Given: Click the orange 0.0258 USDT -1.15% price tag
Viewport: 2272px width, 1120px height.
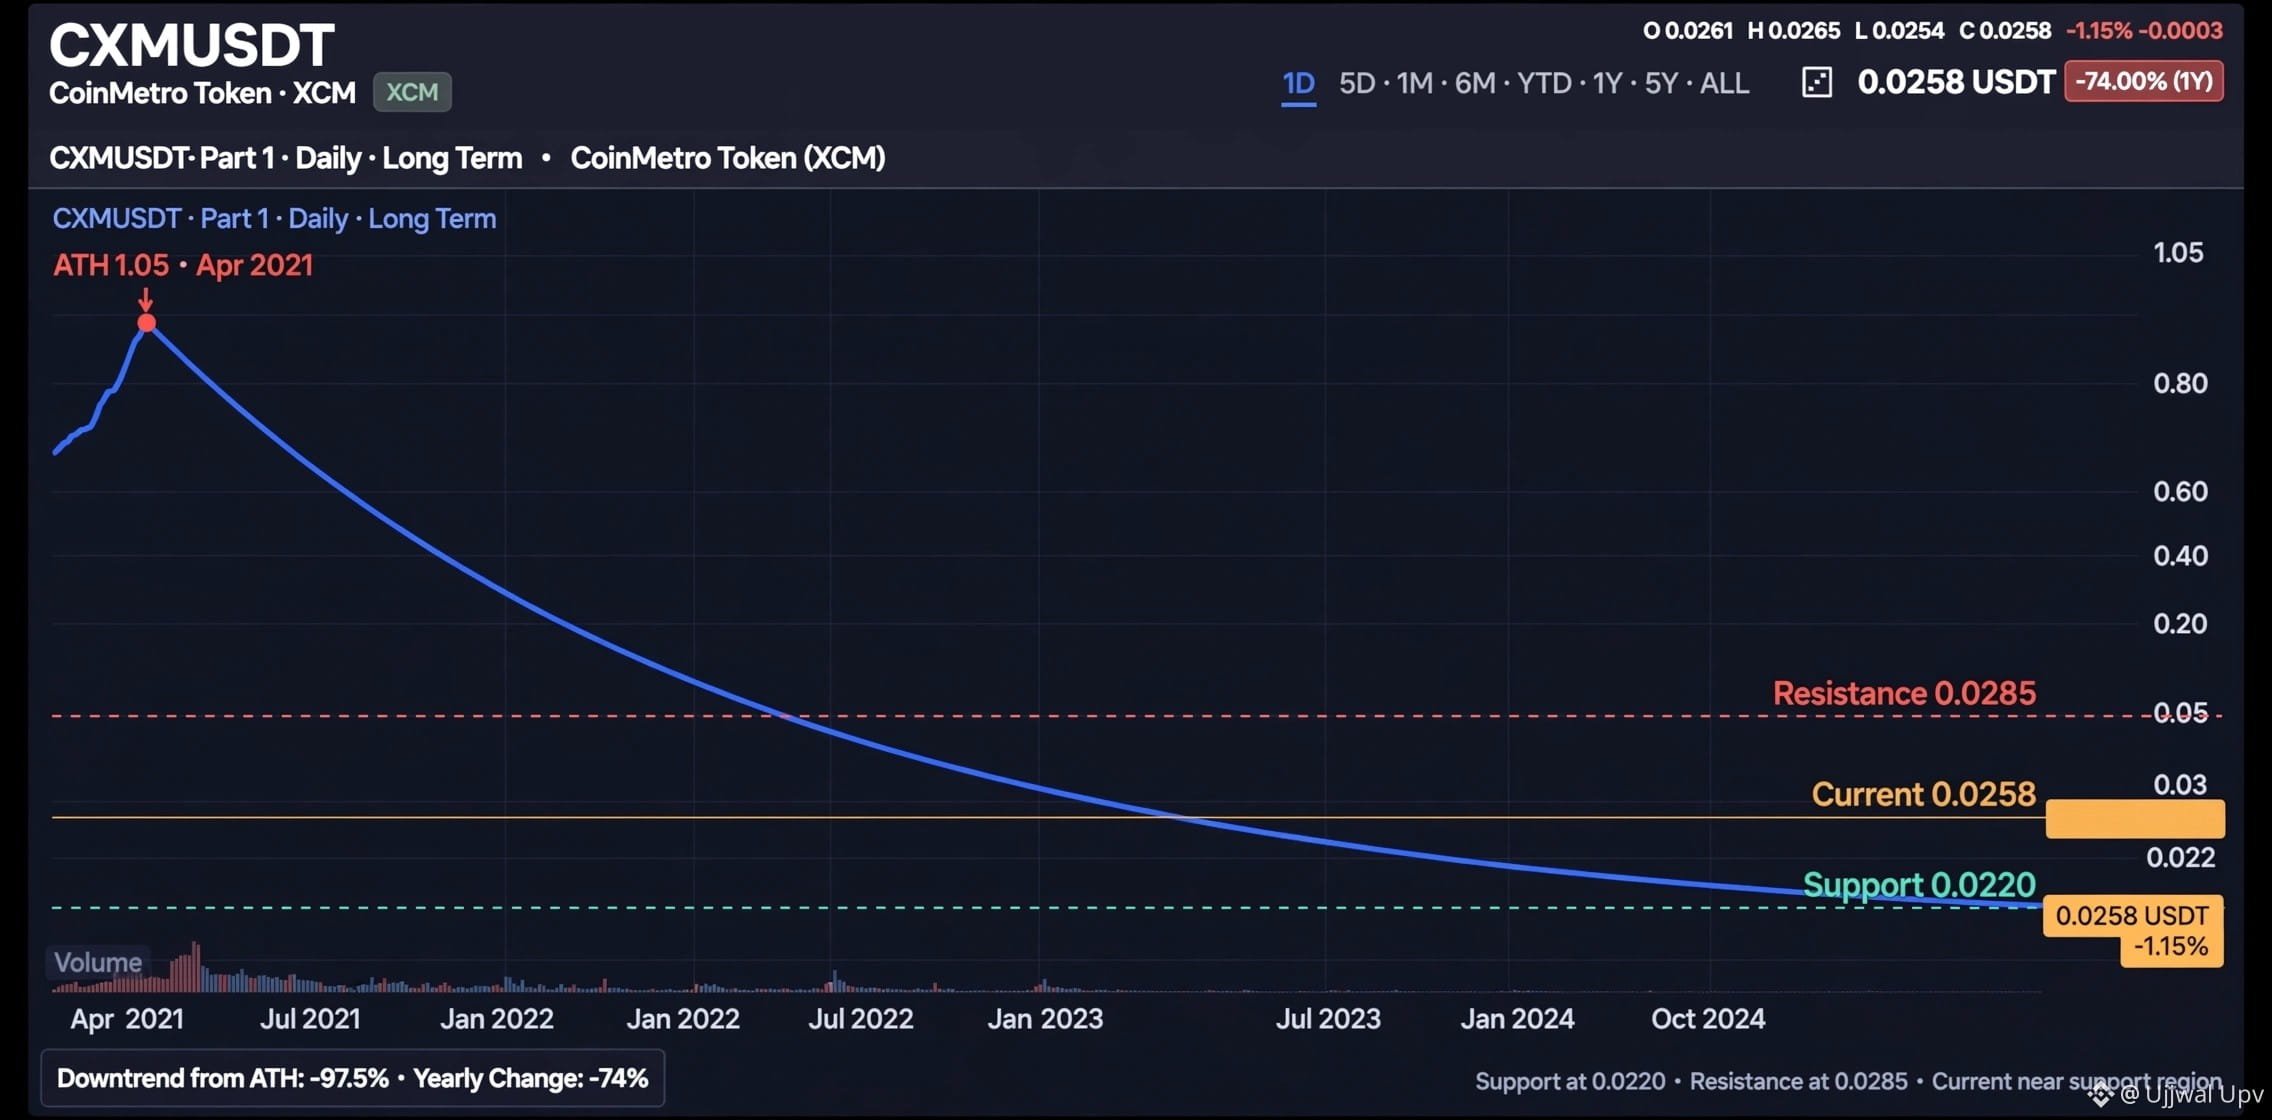Looking at the screenshot, I should click(2133, 931).
